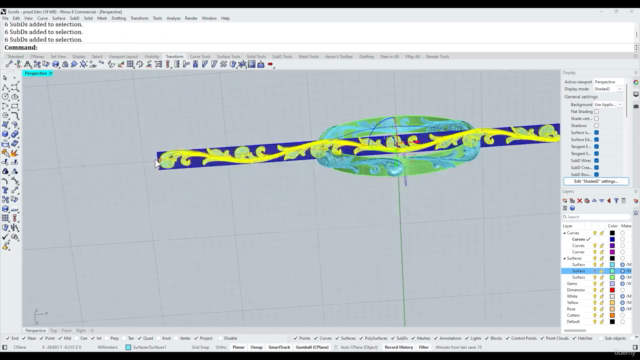
Task: Select the White layer row
Action: (x=597, y=296)
